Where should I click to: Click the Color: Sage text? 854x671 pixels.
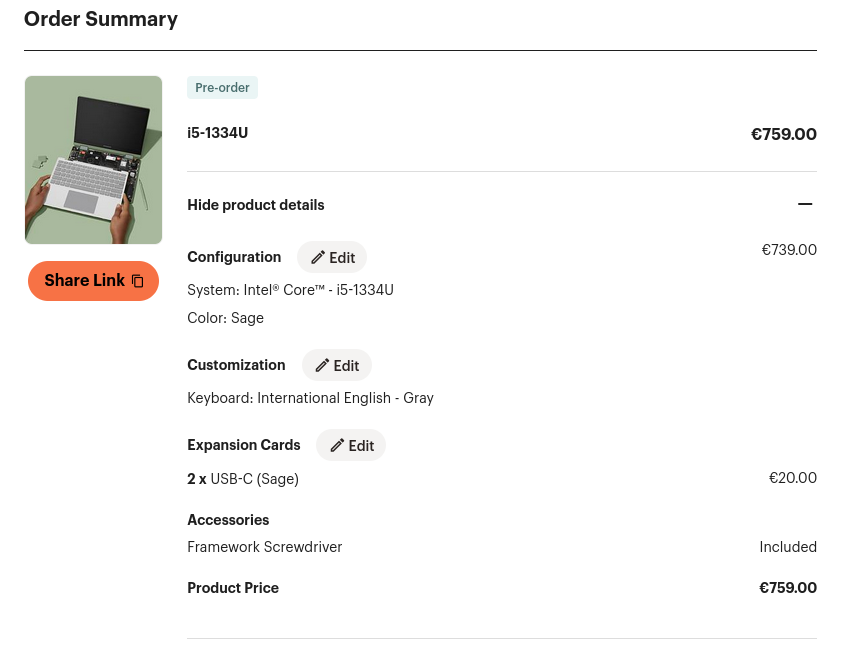pos(225,318)
